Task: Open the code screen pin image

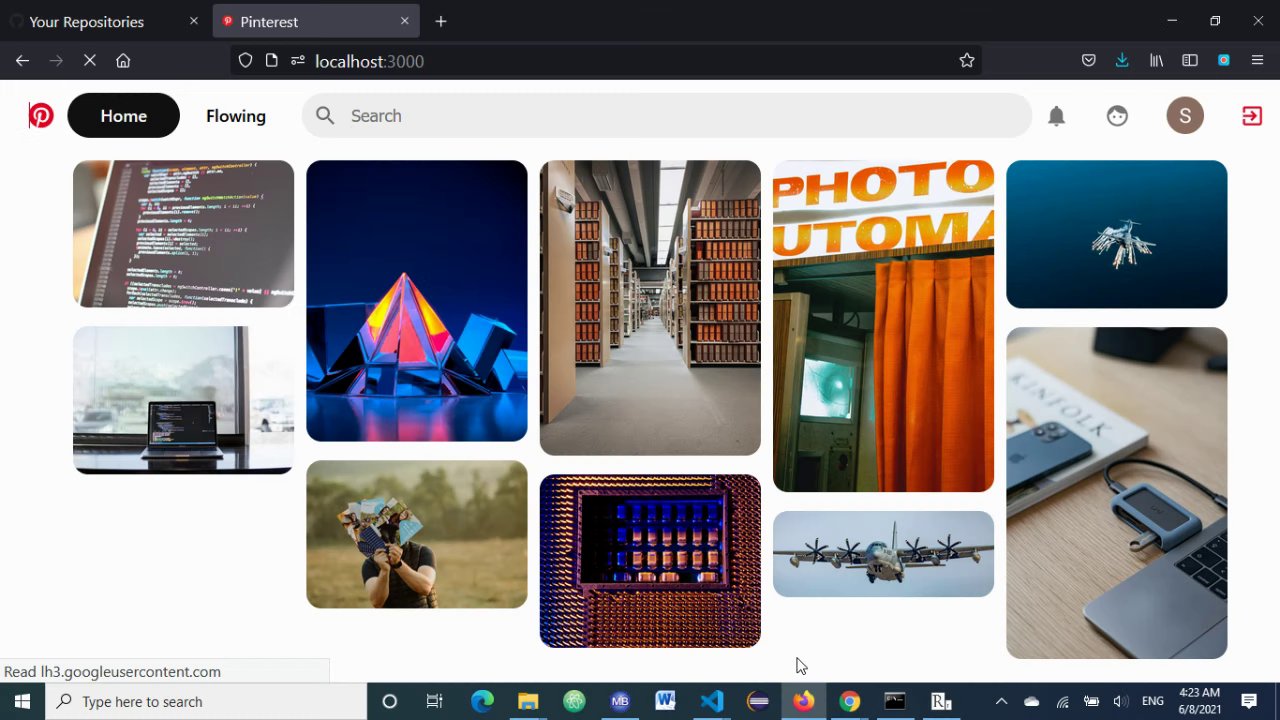Action: tap(184, 234)
